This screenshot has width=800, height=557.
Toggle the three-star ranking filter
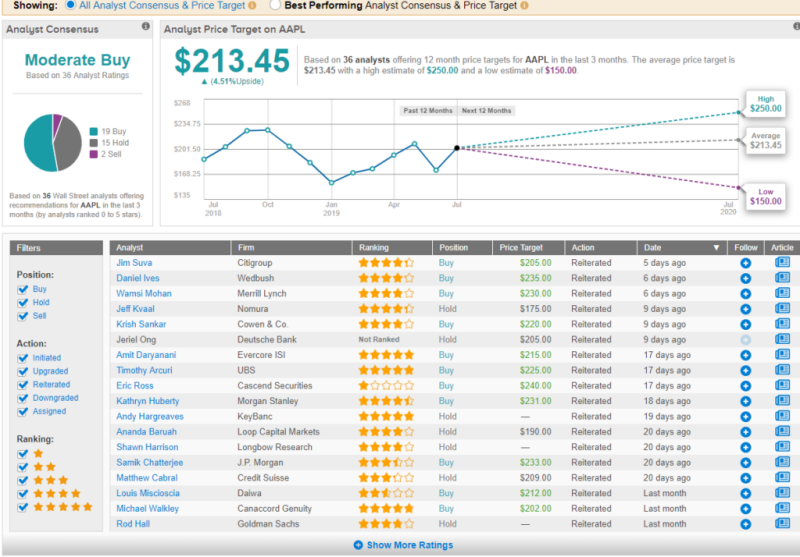click(x=22, y=480)
